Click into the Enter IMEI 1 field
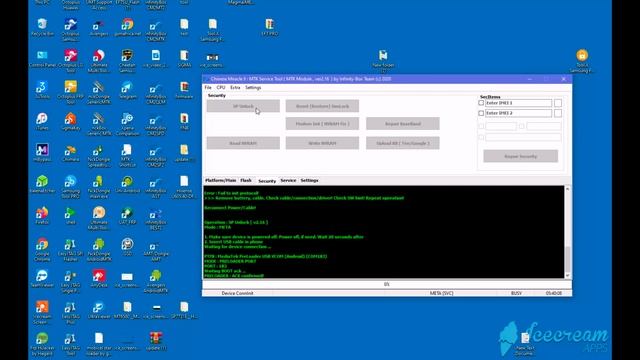Viewport: 640px width, 360px height. [x=518, y=103]
